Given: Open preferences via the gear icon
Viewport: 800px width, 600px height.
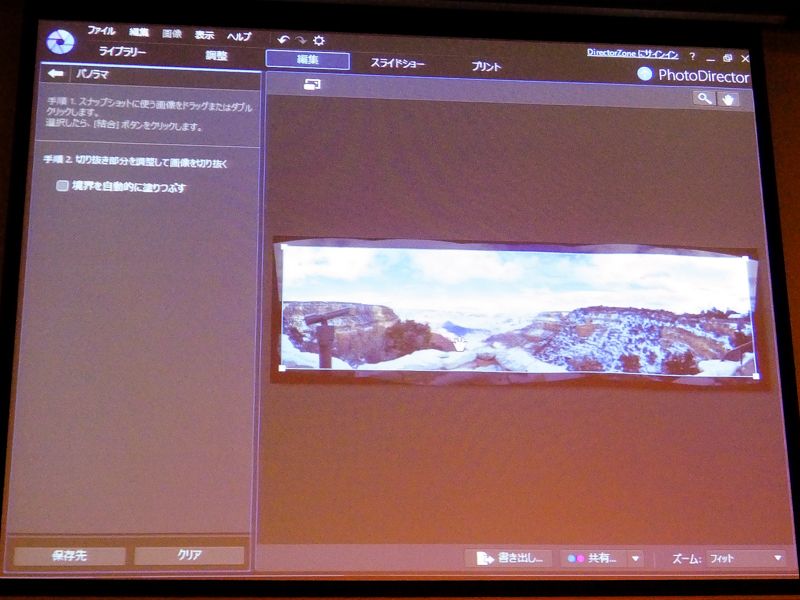Looking at the screenshot, I should [319, 40].
